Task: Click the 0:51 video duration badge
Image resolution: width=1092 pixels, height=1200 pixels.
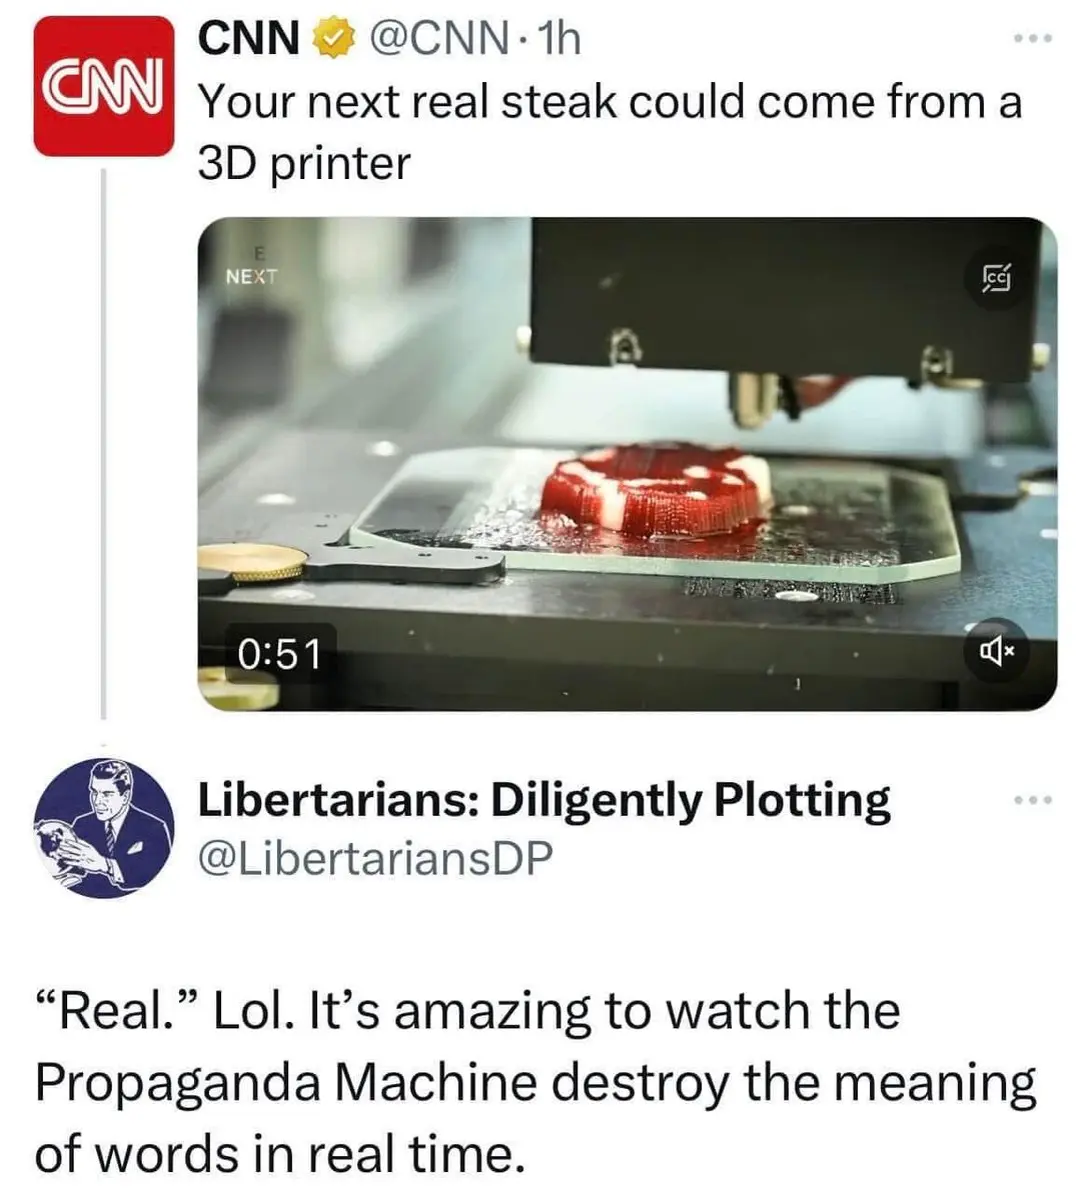Action: [280, 654]
